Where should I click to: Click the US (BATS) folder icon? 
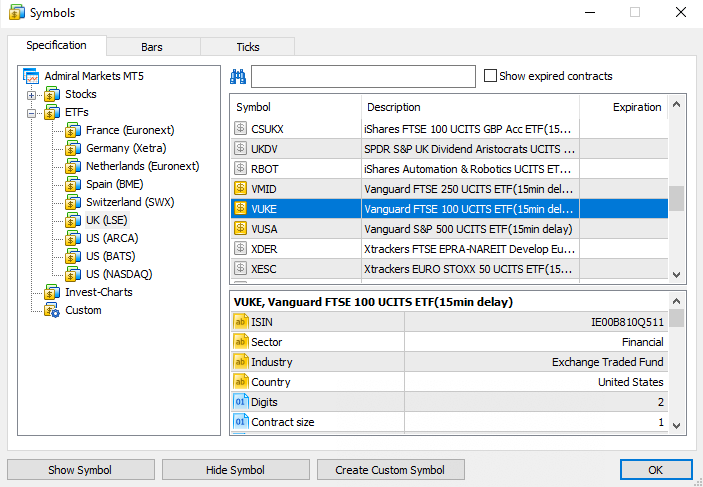[x=73, y=256]
